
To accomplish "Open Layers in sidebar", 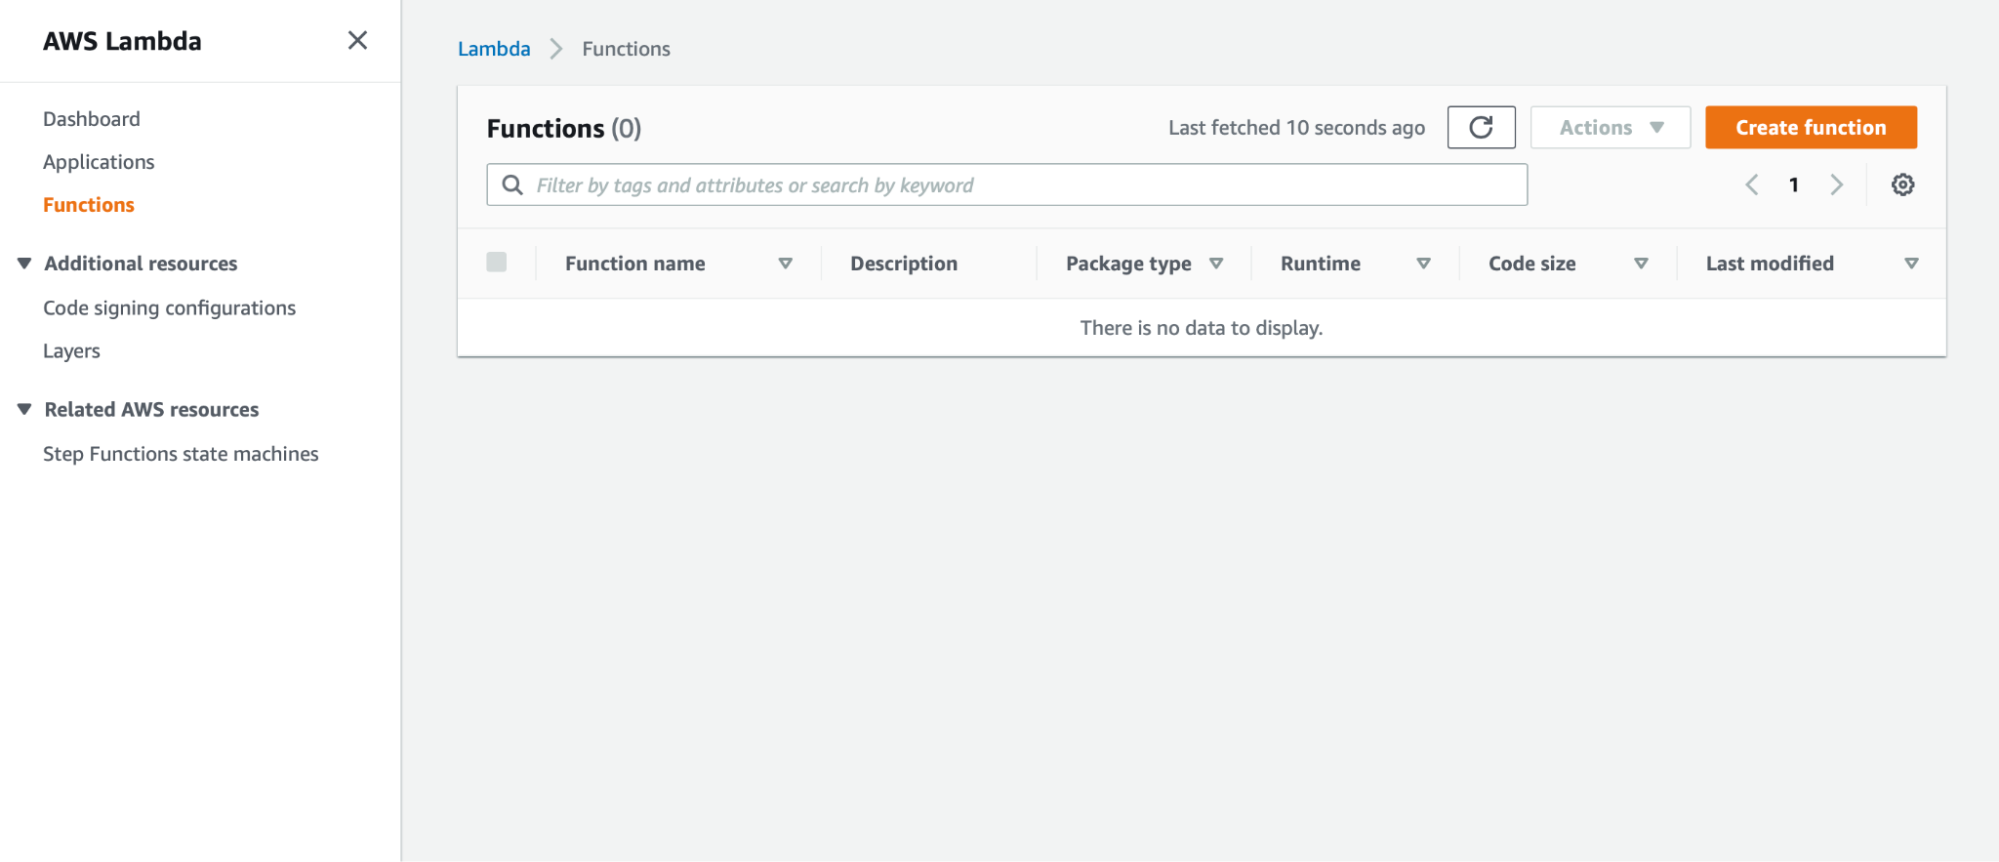I will 71,351.
